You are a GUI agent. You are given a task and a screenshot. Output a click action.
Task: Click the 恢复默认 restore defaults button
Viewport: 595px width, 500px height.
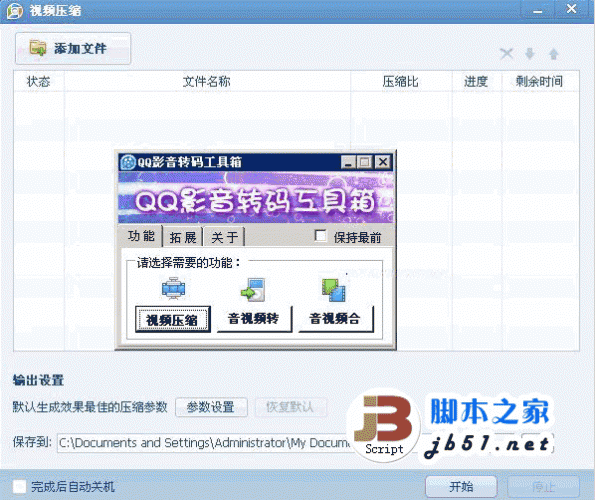click(x=290, y=407)
